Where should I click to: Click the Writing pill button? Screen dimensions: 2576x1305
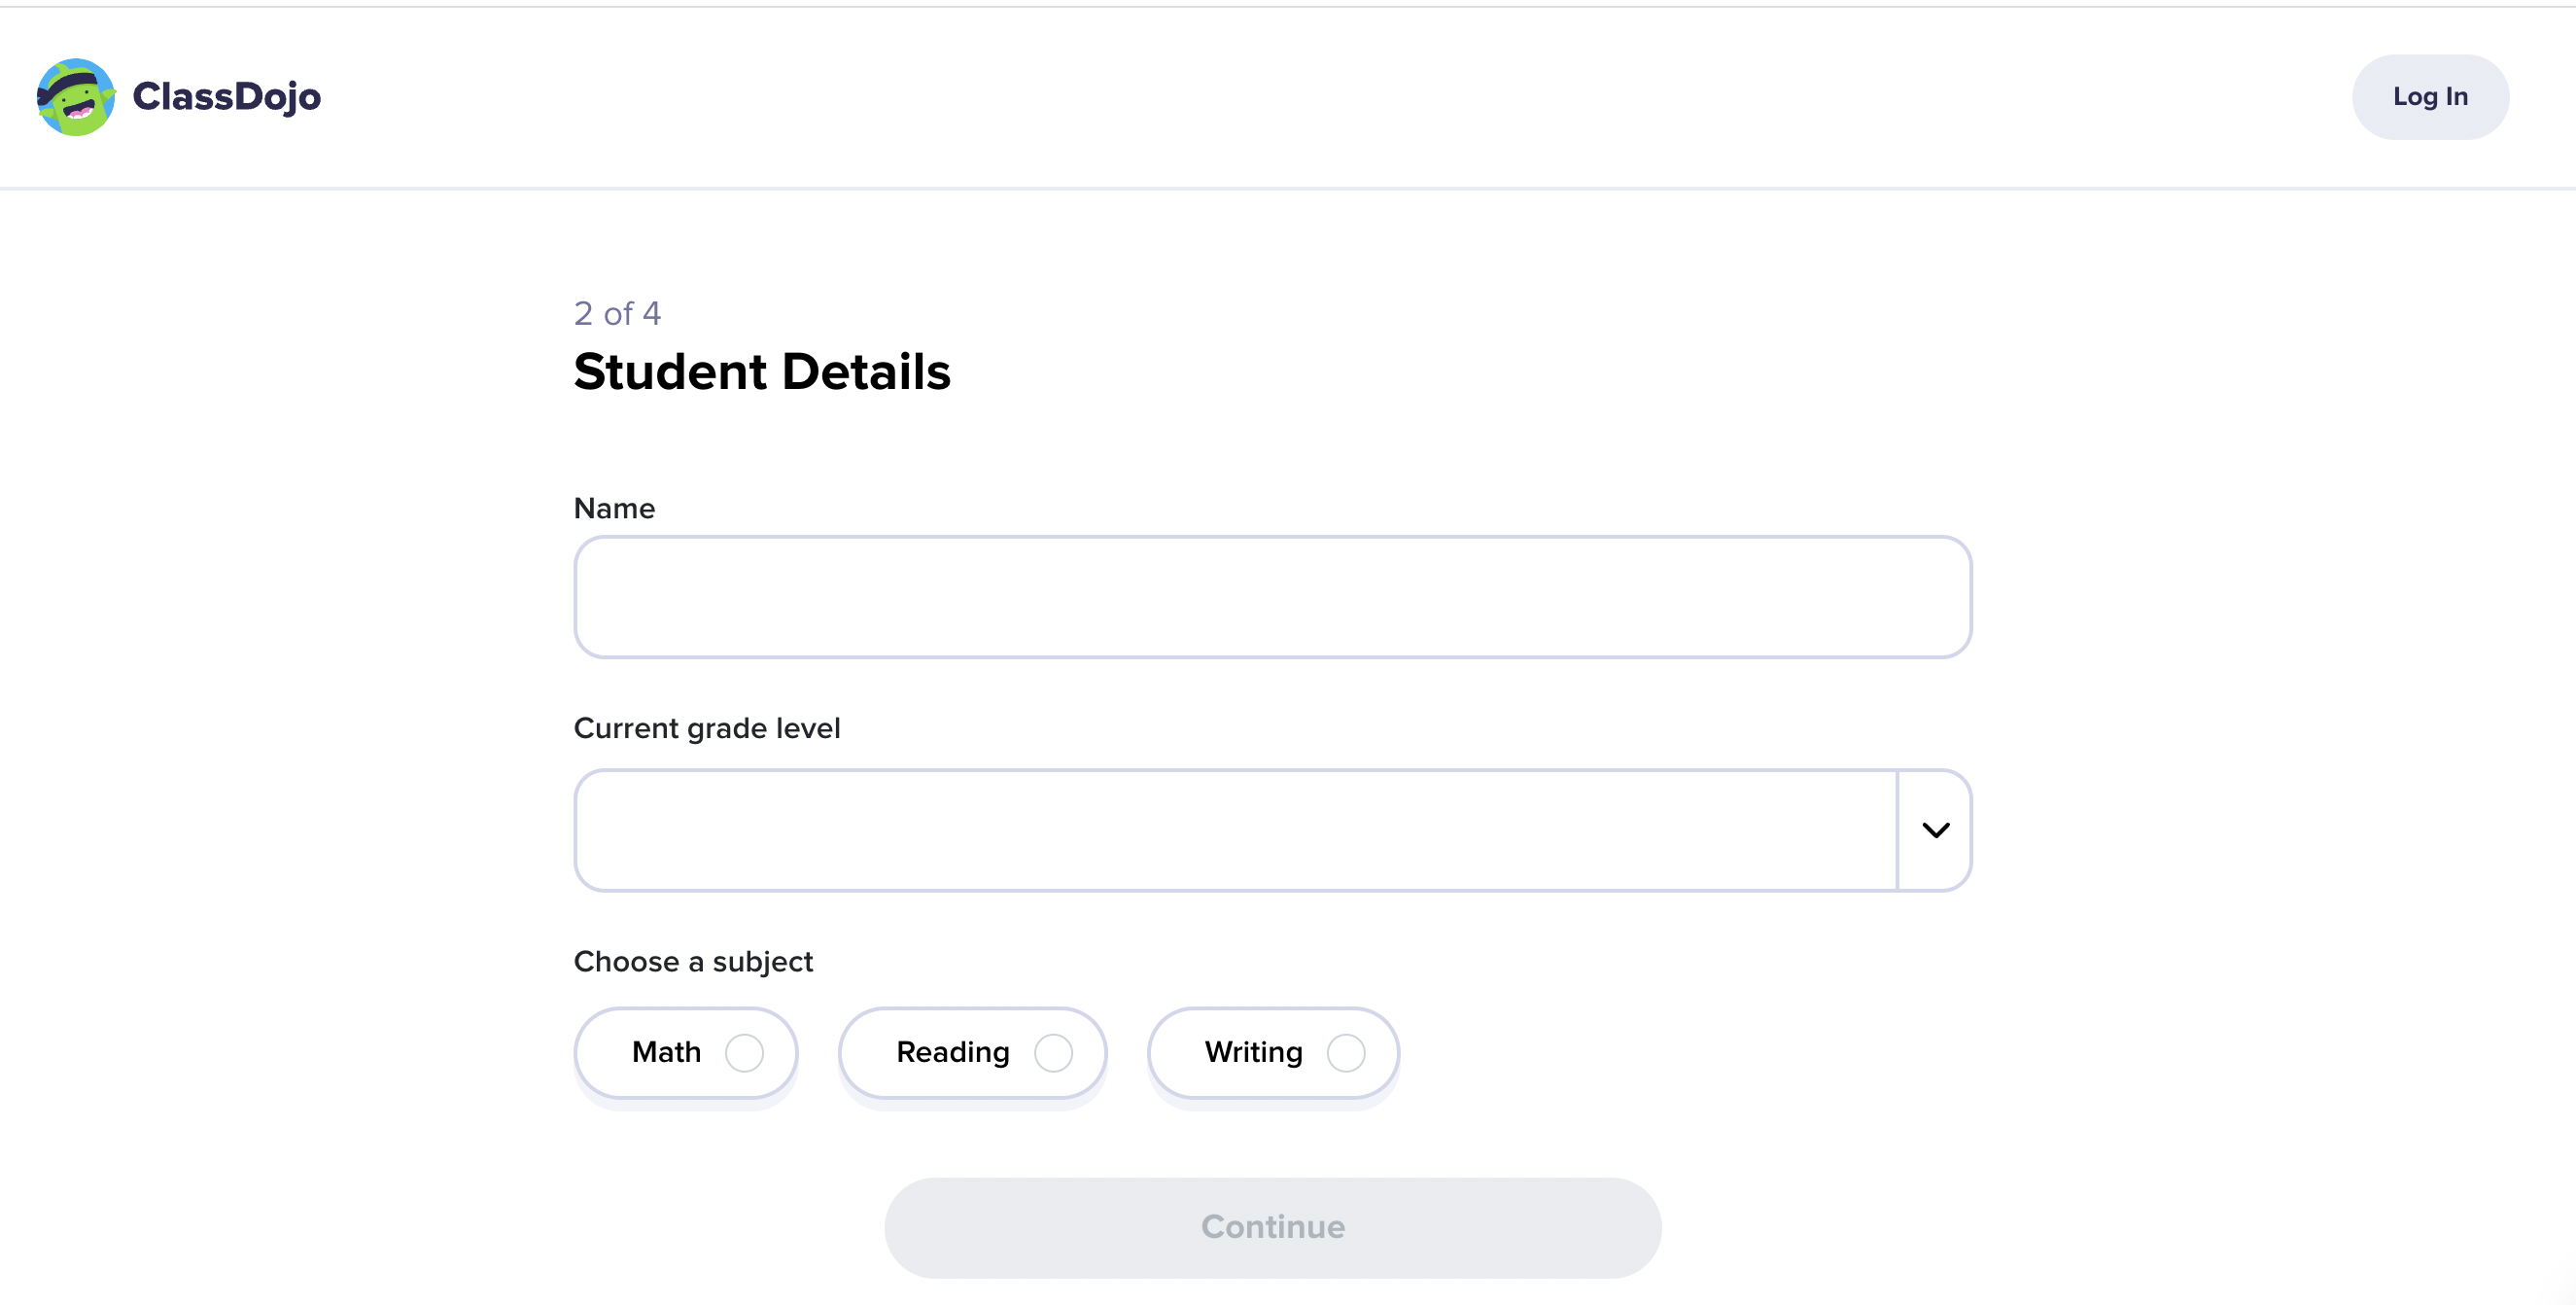[x=1272, y=1052]
